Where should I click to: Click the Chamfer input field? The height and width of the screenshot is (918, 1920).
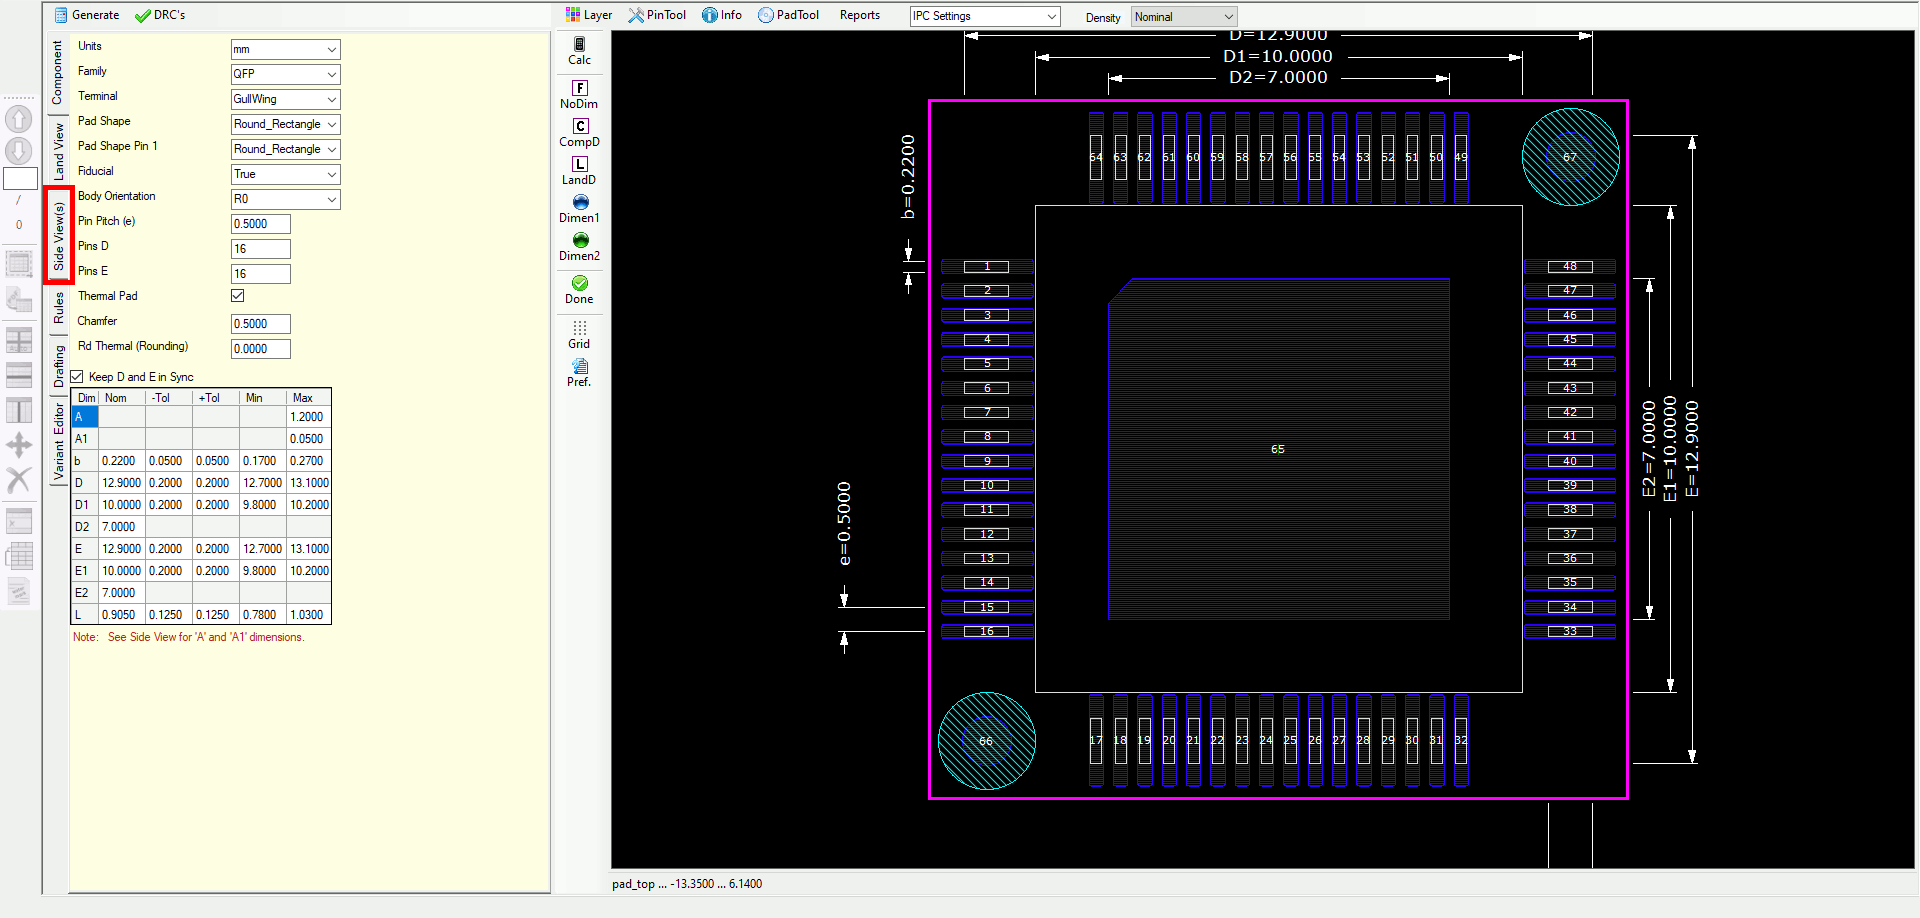click(x=261, y=324)
